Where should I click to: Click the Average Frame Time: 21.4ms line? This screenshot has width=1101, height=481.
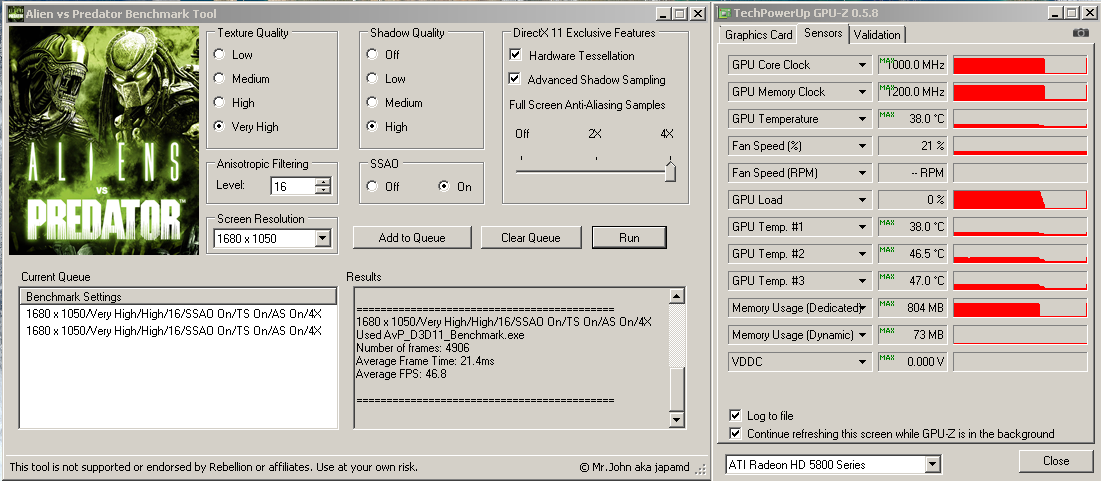pyautogui.click(x=426, y=361)
